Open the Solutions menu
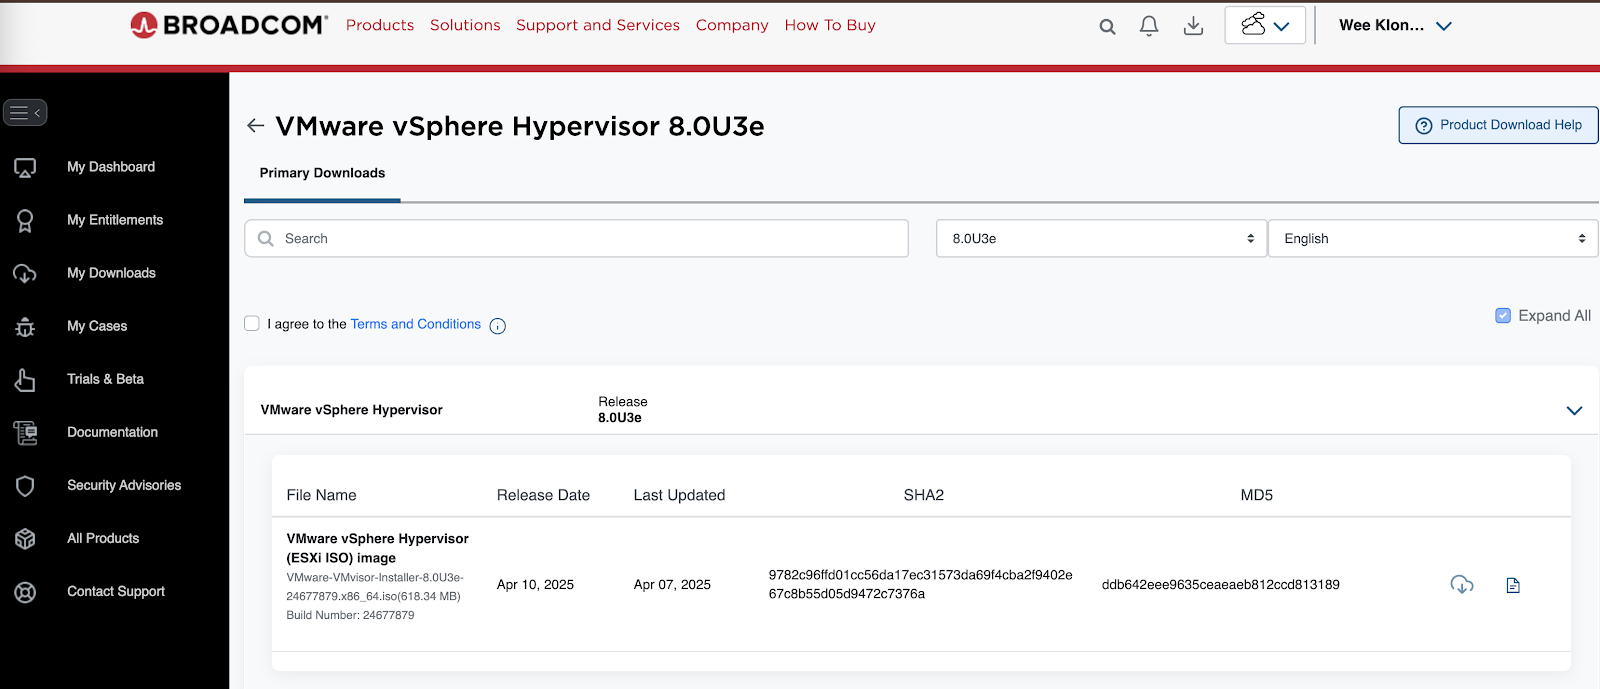This screenshot has width=1600, height=689. tap(465, 25)
